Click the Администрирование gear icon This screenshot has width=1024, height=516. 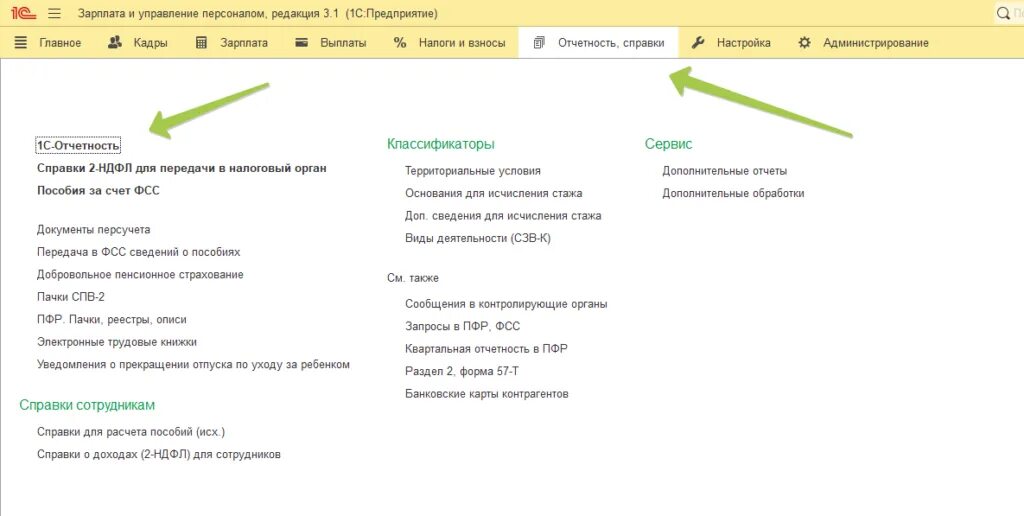(x=805, y=42)
